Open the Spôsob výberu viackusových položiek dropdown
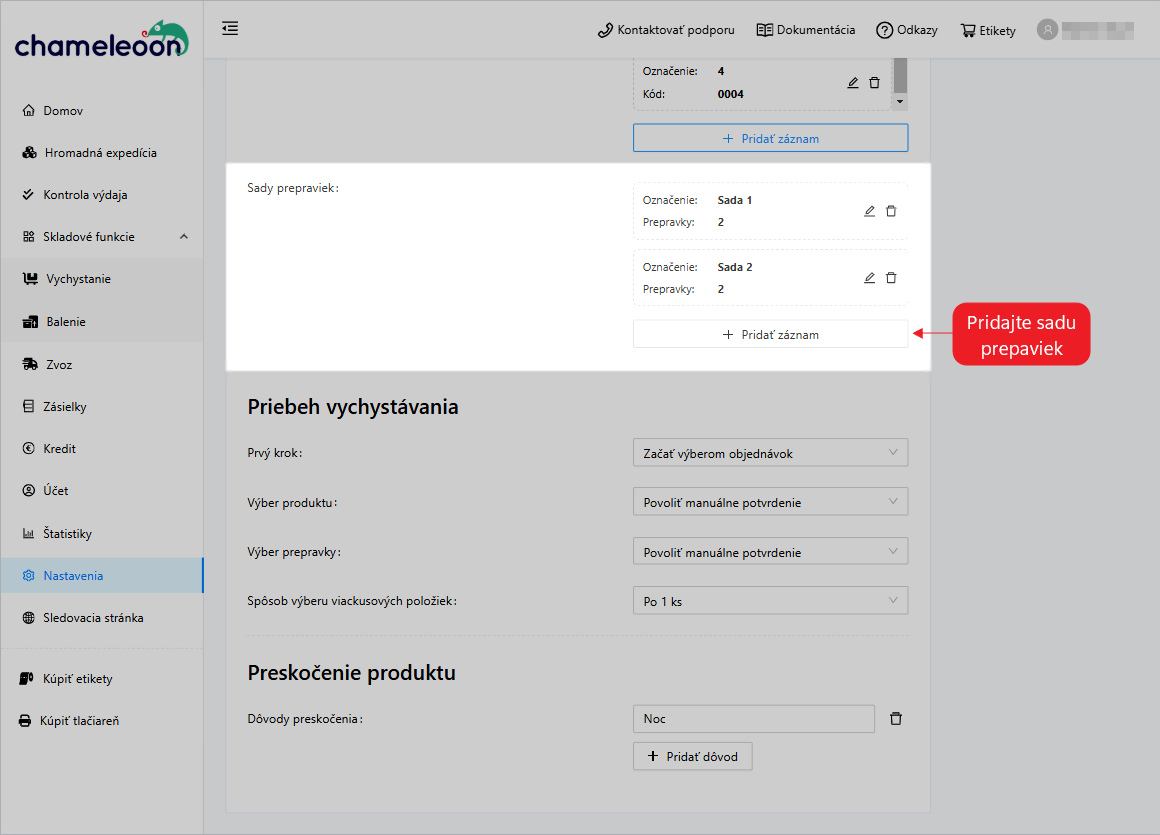This screenshot has width=1160, height=835. (770, 600)
